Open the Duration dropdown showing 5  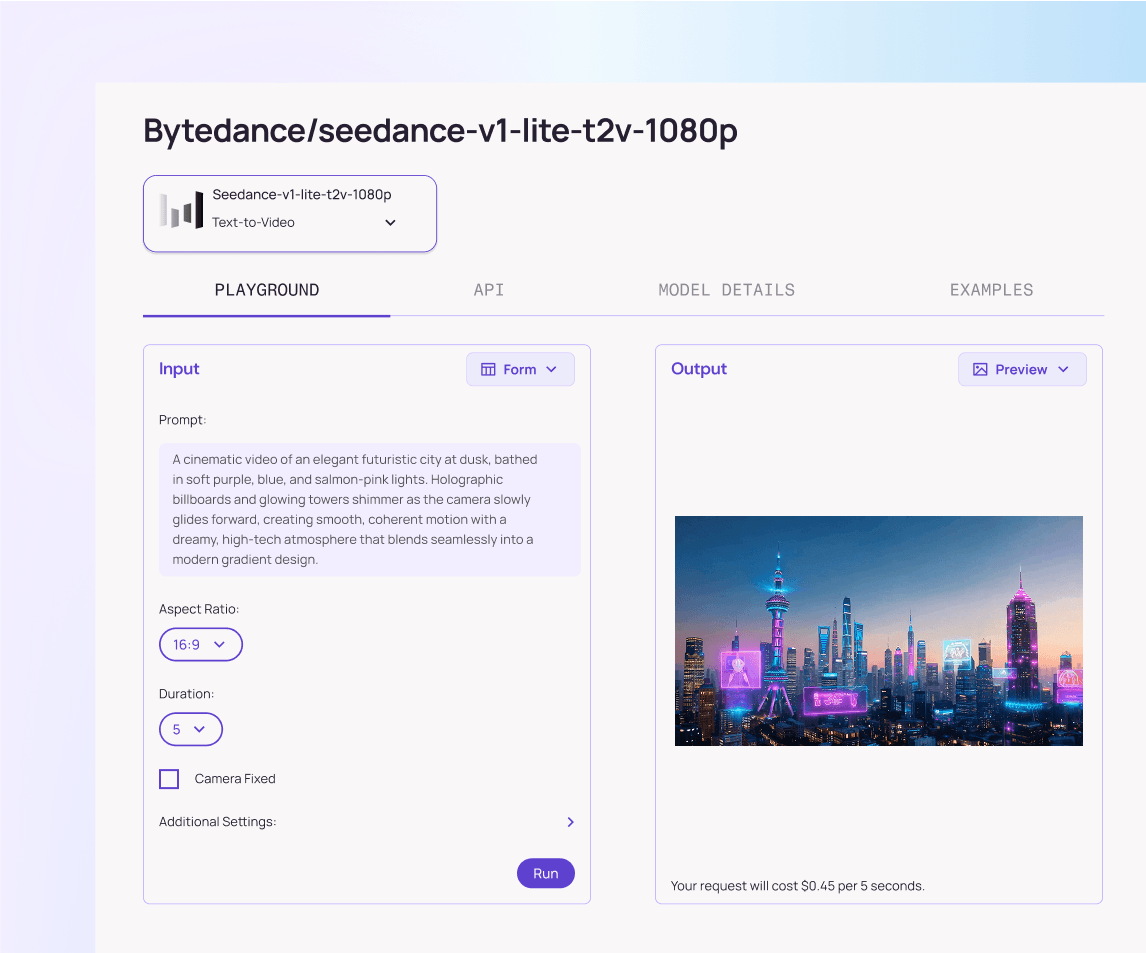pos(190,729)
